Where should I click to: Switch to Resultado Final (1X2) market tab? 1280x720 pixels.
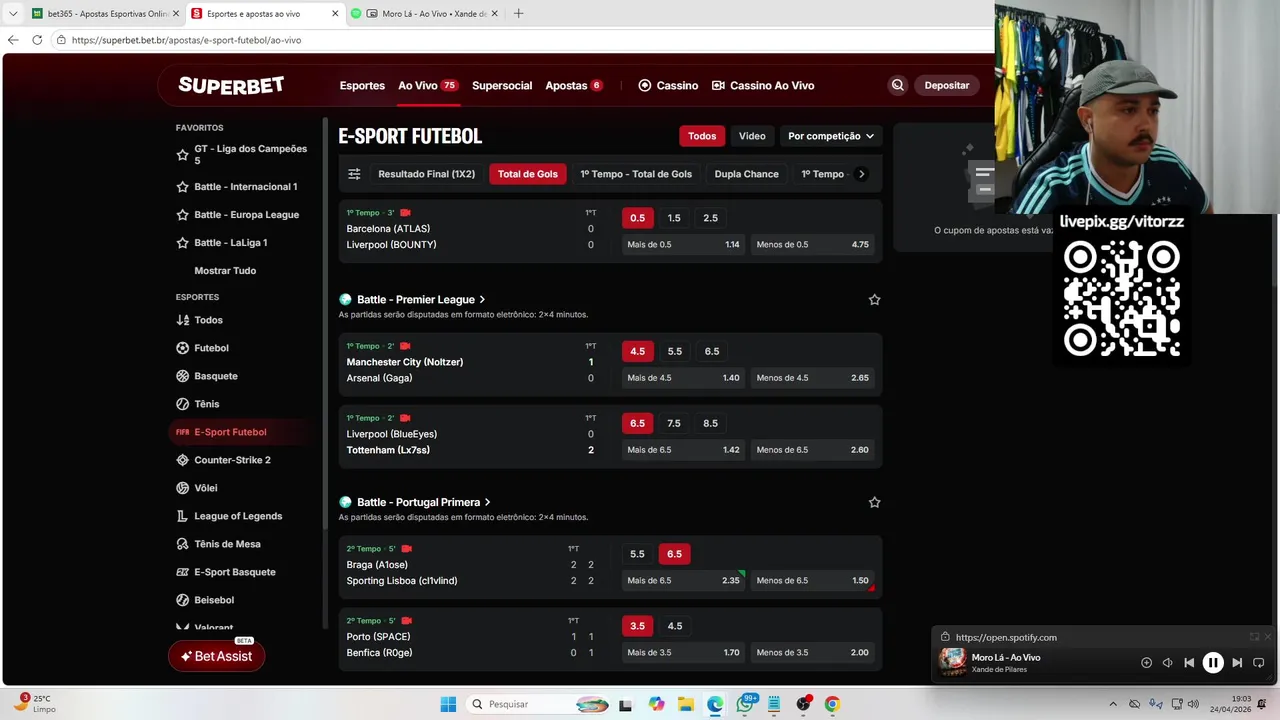[x=427, y=174]
